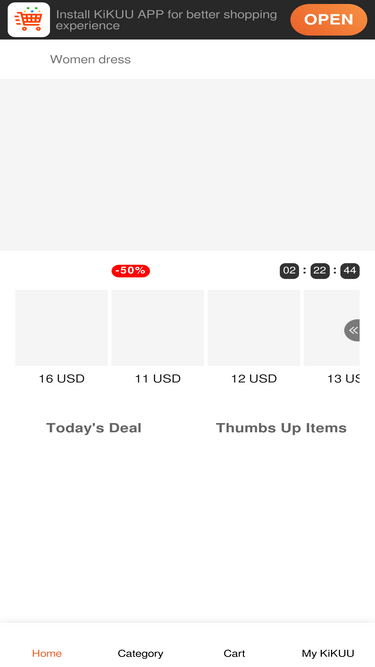Switch to Today's Deal tab
This screenshot has height=667, width=375.
pos(94,428)
